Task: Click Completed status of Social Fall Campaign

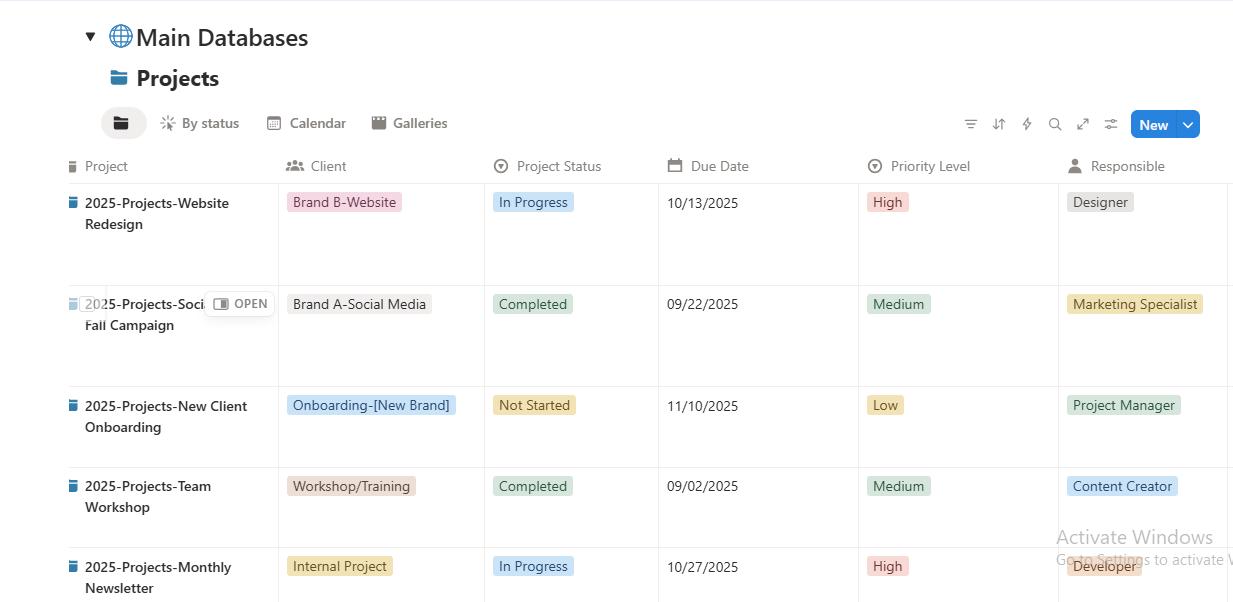Action: click(533, 304)
